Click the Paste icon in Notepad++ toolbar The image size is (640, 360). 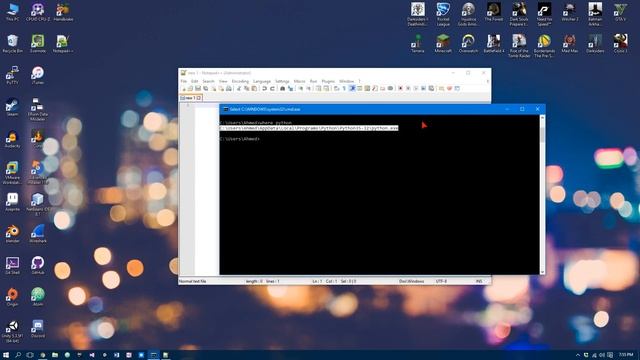pos(254,88)
